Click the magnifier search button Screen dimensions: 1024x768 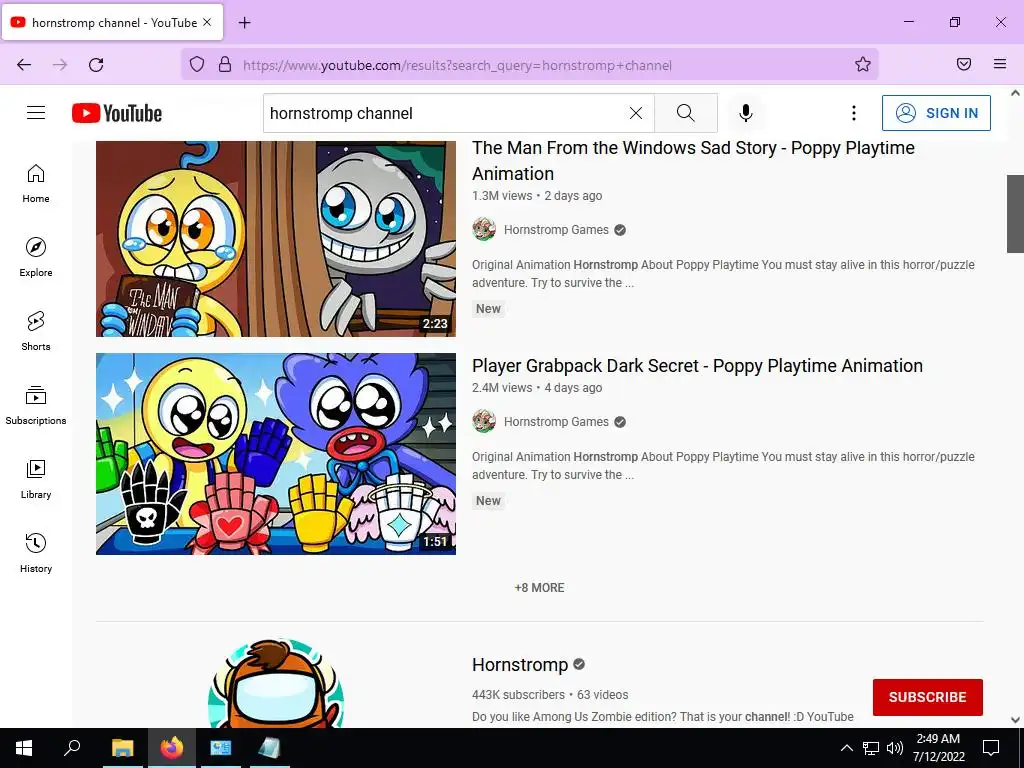685,113
